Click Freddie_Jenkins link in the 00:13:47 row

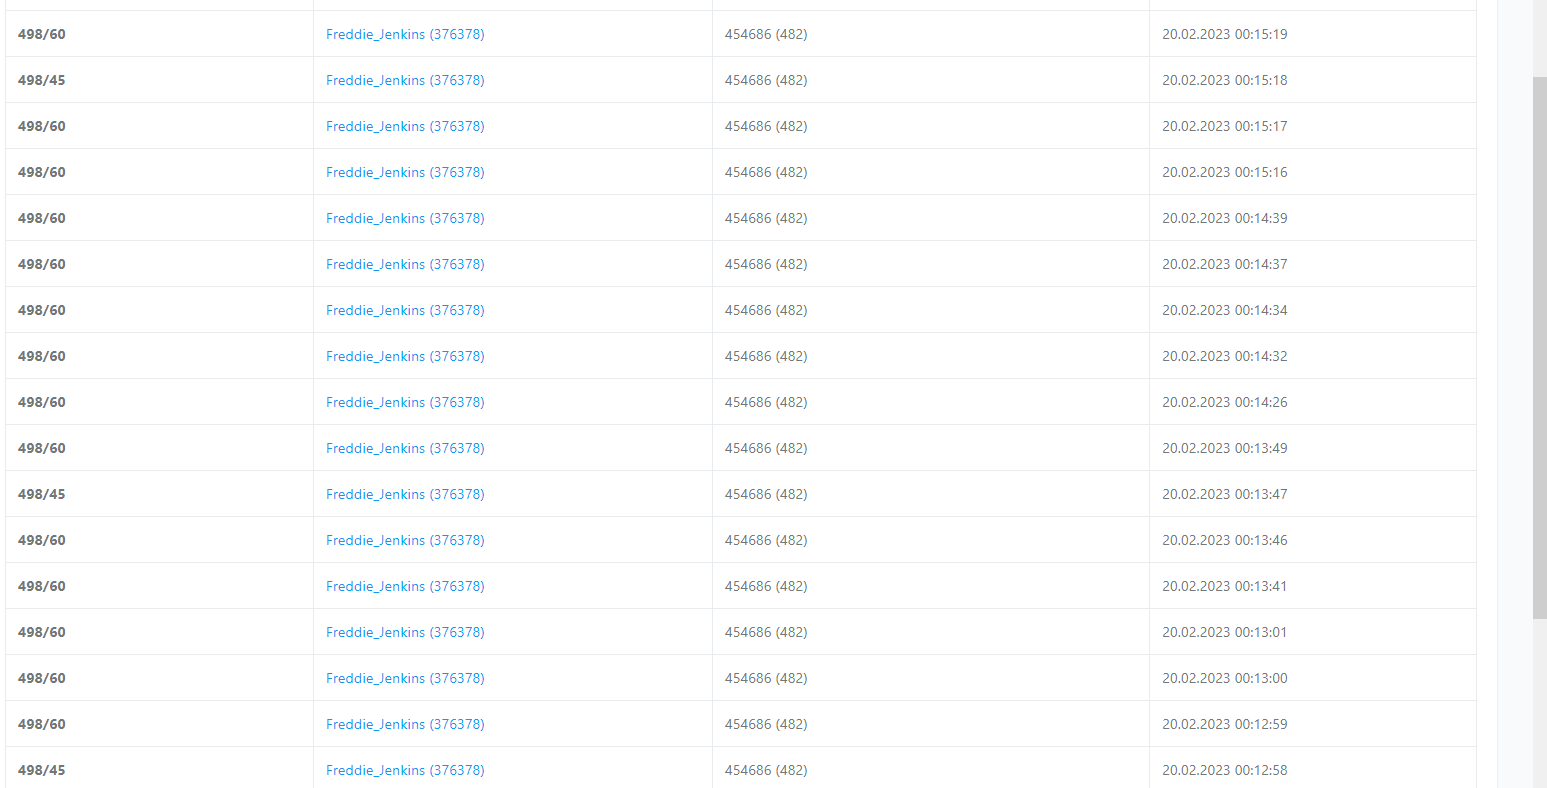point(405,494)
